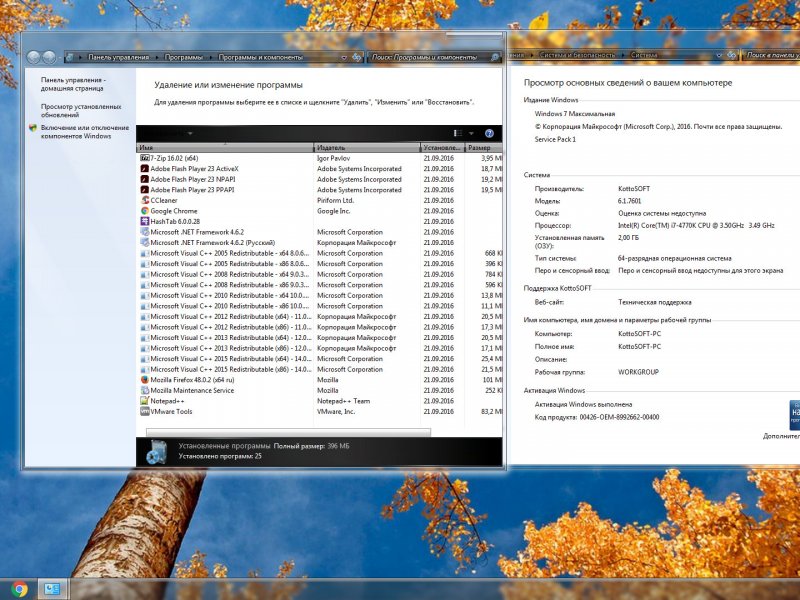Refresh the Programs and Components window
This screenshot has height=600, width=800.
(x=357, y=57)
